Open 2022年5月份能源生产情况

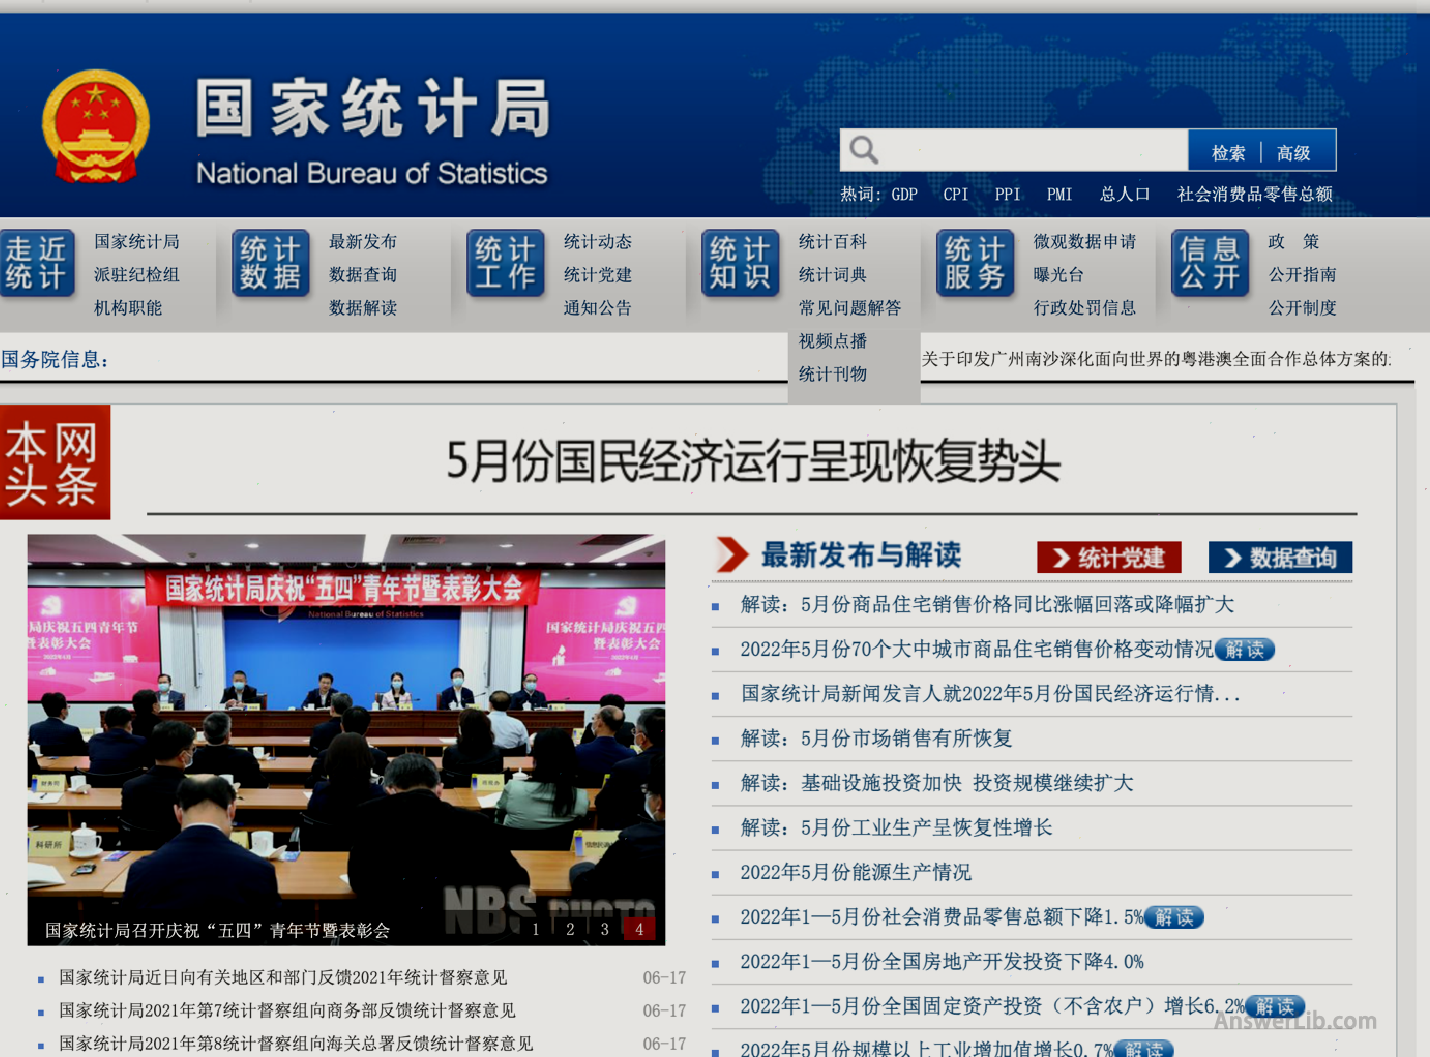(x=856, y=872)
